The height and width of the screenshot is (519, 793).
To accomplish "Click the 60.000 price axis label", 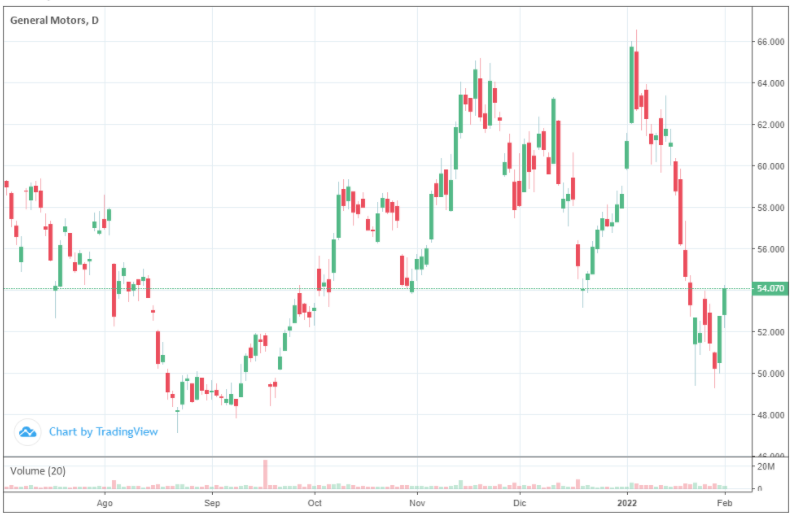I will pyautogui.click(x=770, y=166).
